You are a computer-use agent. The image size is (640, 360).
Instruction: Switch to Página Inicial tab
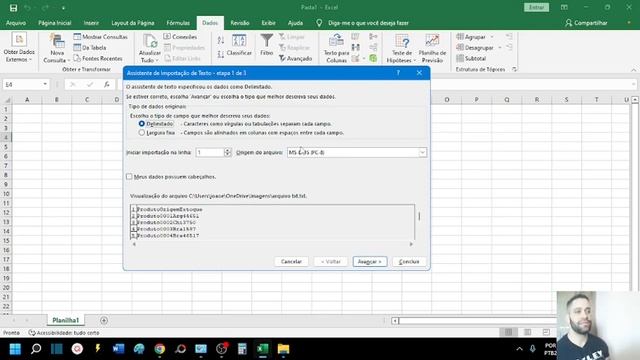click(55, 23)
